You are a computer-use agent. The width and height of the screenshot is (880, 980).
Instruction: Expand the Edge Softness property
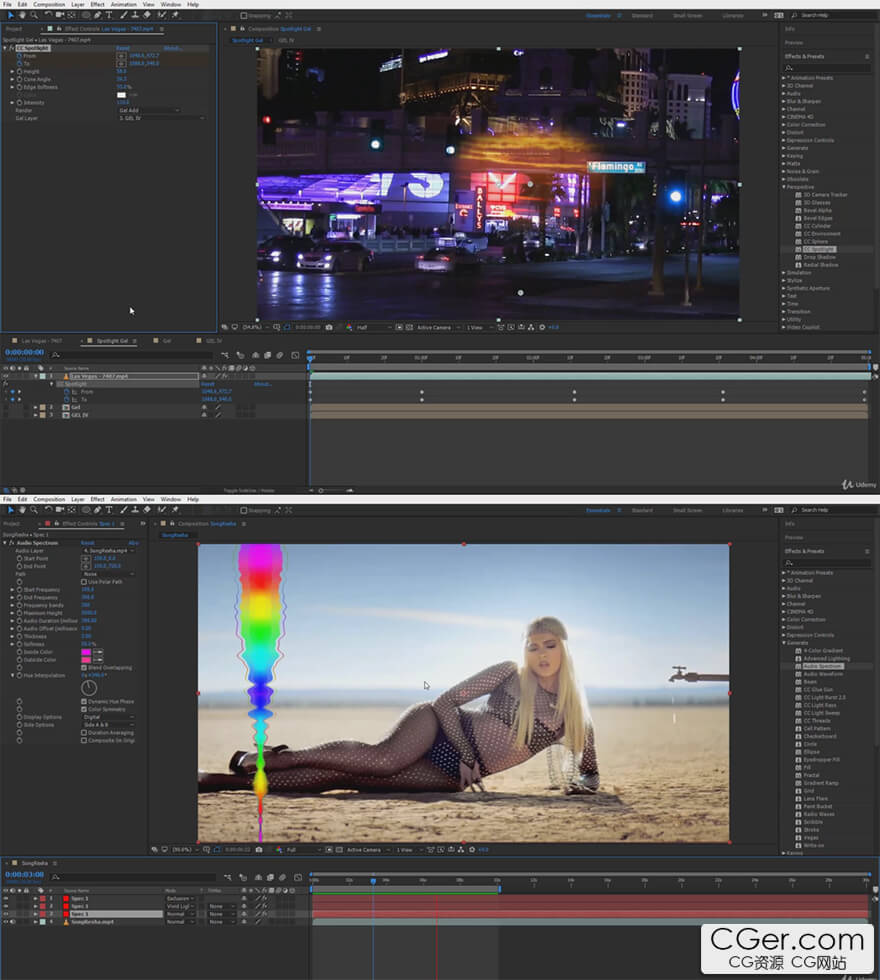point(12,87)
